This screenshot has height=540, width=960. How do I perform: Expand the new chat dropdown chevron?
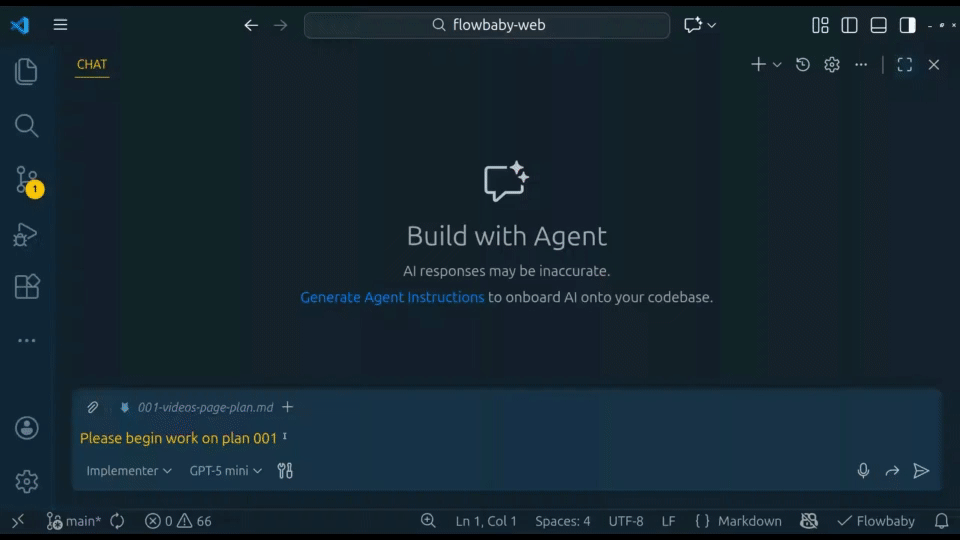coord(777,64)
